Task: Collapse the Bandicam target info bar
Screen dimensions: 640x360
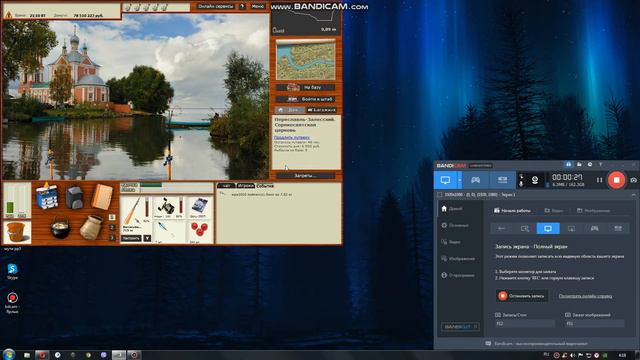Action: pos(633,195)
